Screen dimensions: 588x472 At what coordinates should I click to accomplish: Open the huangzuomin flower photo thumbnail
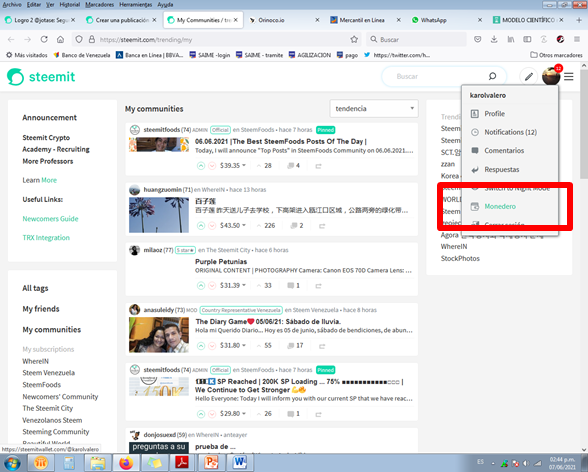point(159,215)
